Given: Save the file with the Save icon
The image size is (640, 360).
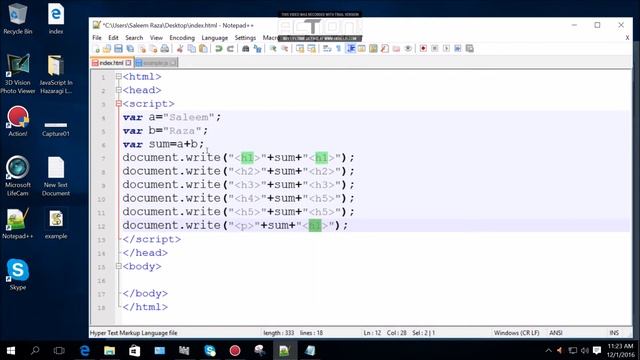Looking at the screenshot, I should pyautogui.click(x=118, y=49).
